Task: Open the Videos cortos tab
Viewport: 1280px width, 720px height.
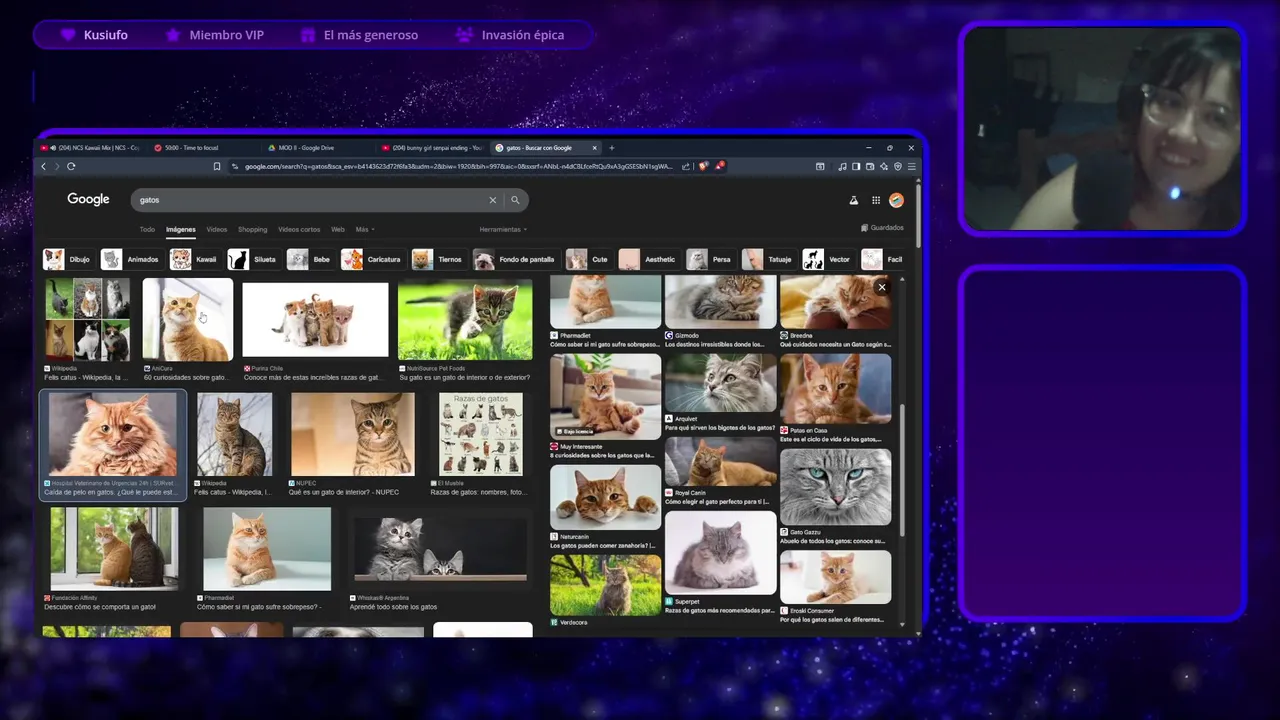Action: [x=299, y=230]
